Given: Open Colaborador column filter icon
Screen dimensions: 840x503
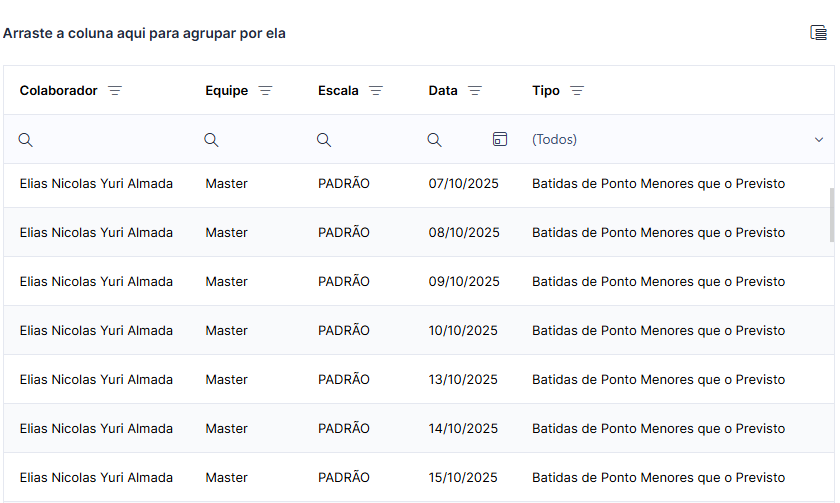Looking at the screenshot, I should coord(115,91).
